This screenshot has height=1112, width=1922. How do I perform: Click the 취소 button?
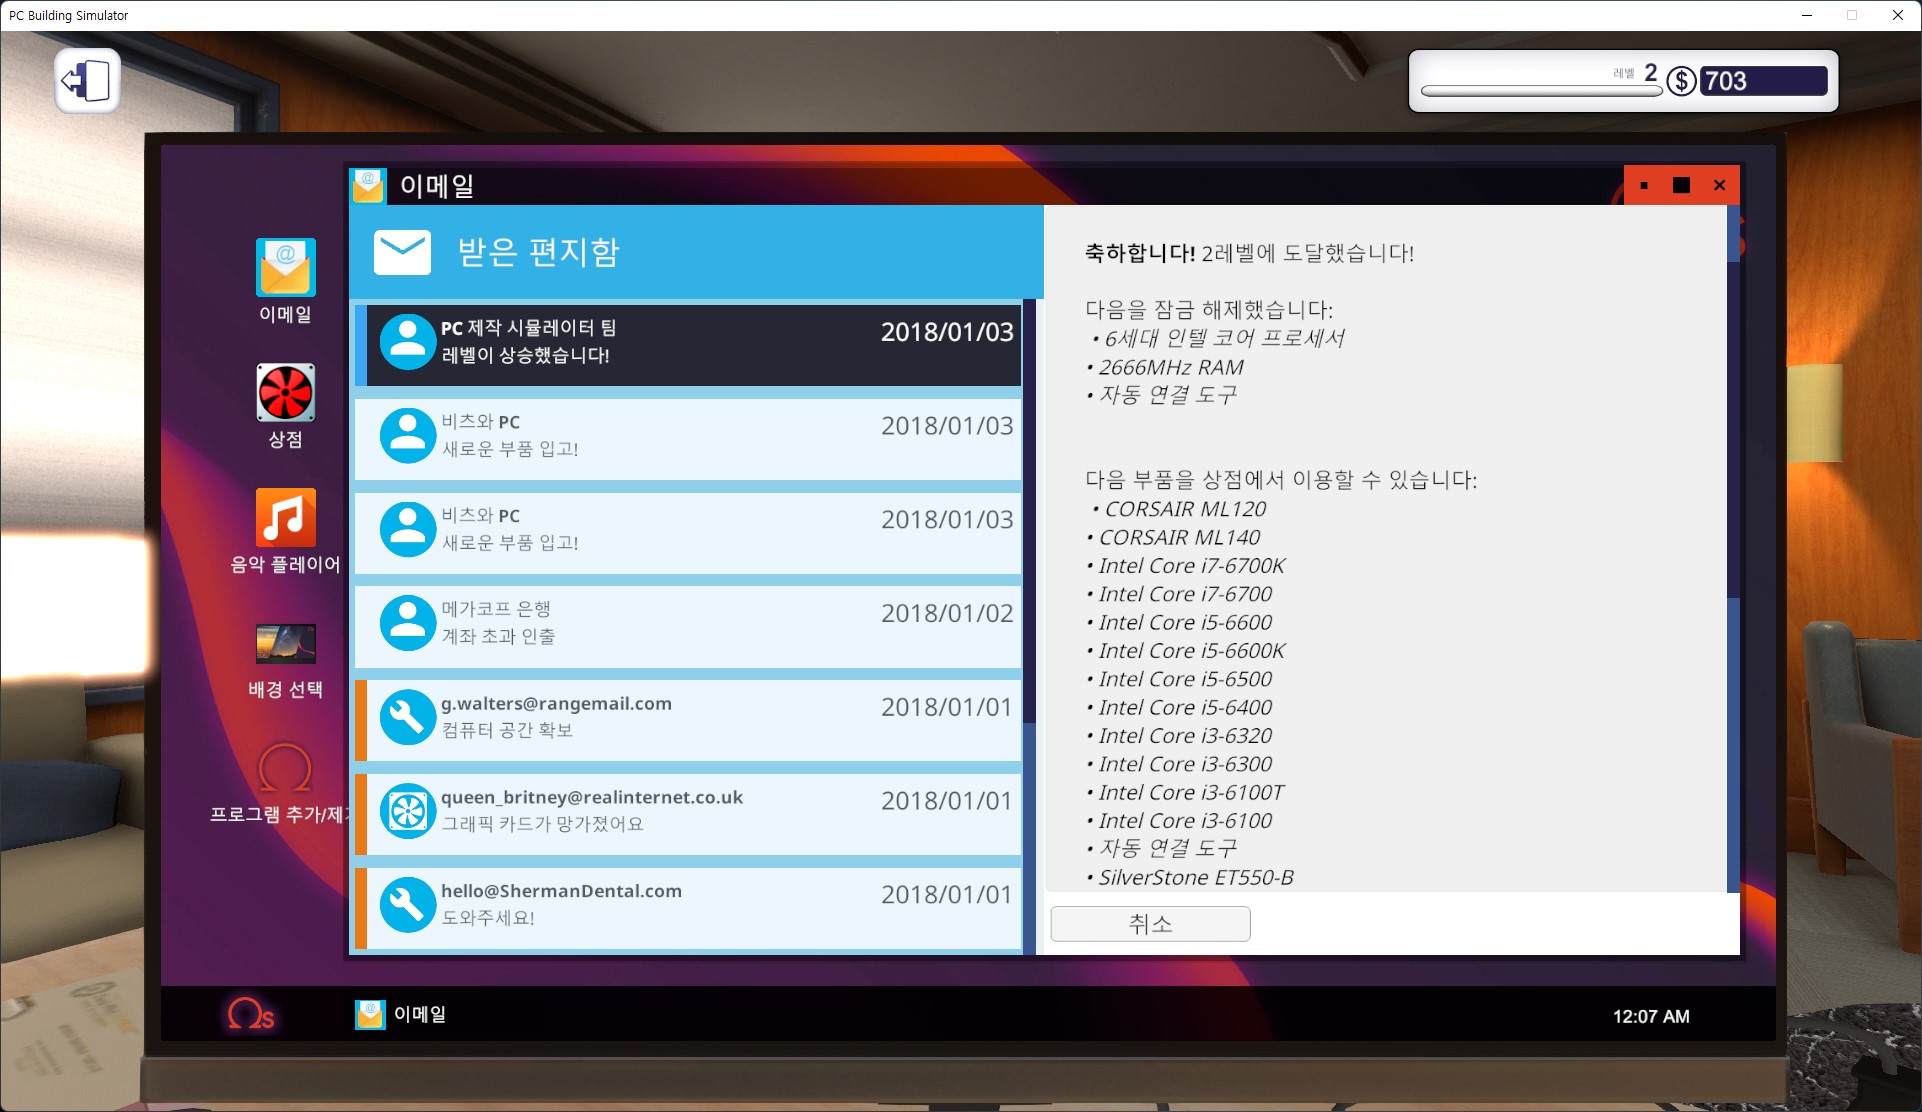[x=1150, y=923]
